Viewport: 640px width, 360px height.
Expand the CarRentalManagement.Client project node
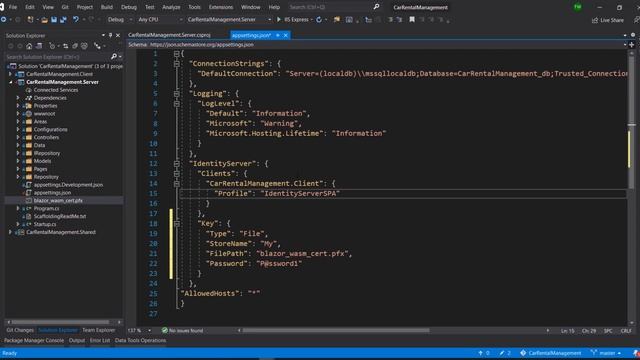click(10, 74)
